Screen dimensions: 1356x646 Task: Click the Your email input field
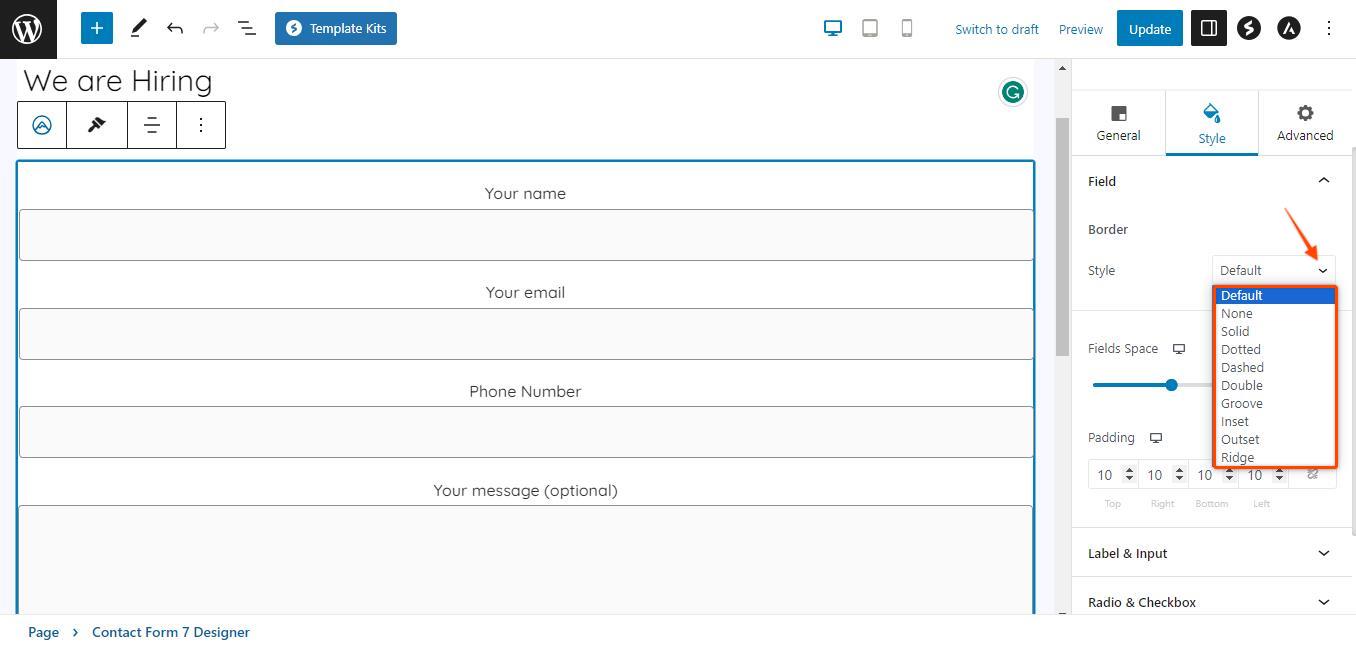pos(526,334)
